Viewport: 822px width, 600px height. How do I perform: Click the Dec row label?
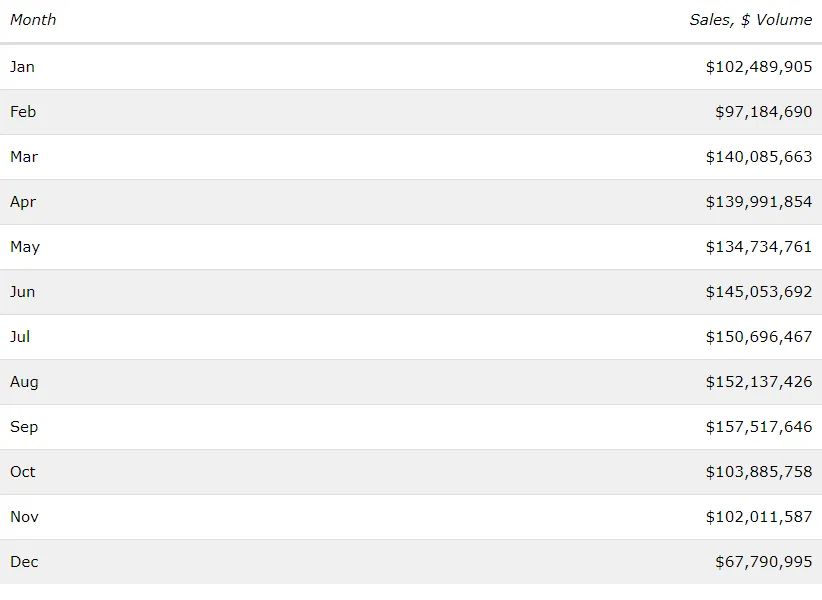[24, 562]
